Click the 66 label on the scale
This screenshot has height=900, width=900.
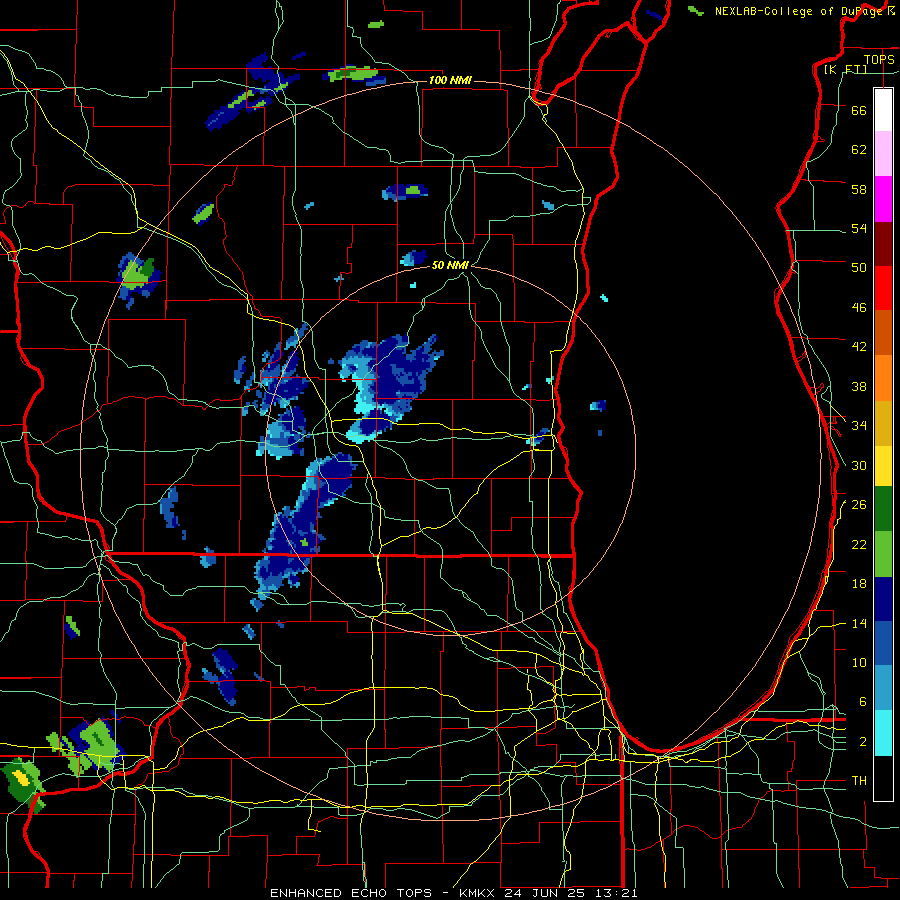click(859, 110)
